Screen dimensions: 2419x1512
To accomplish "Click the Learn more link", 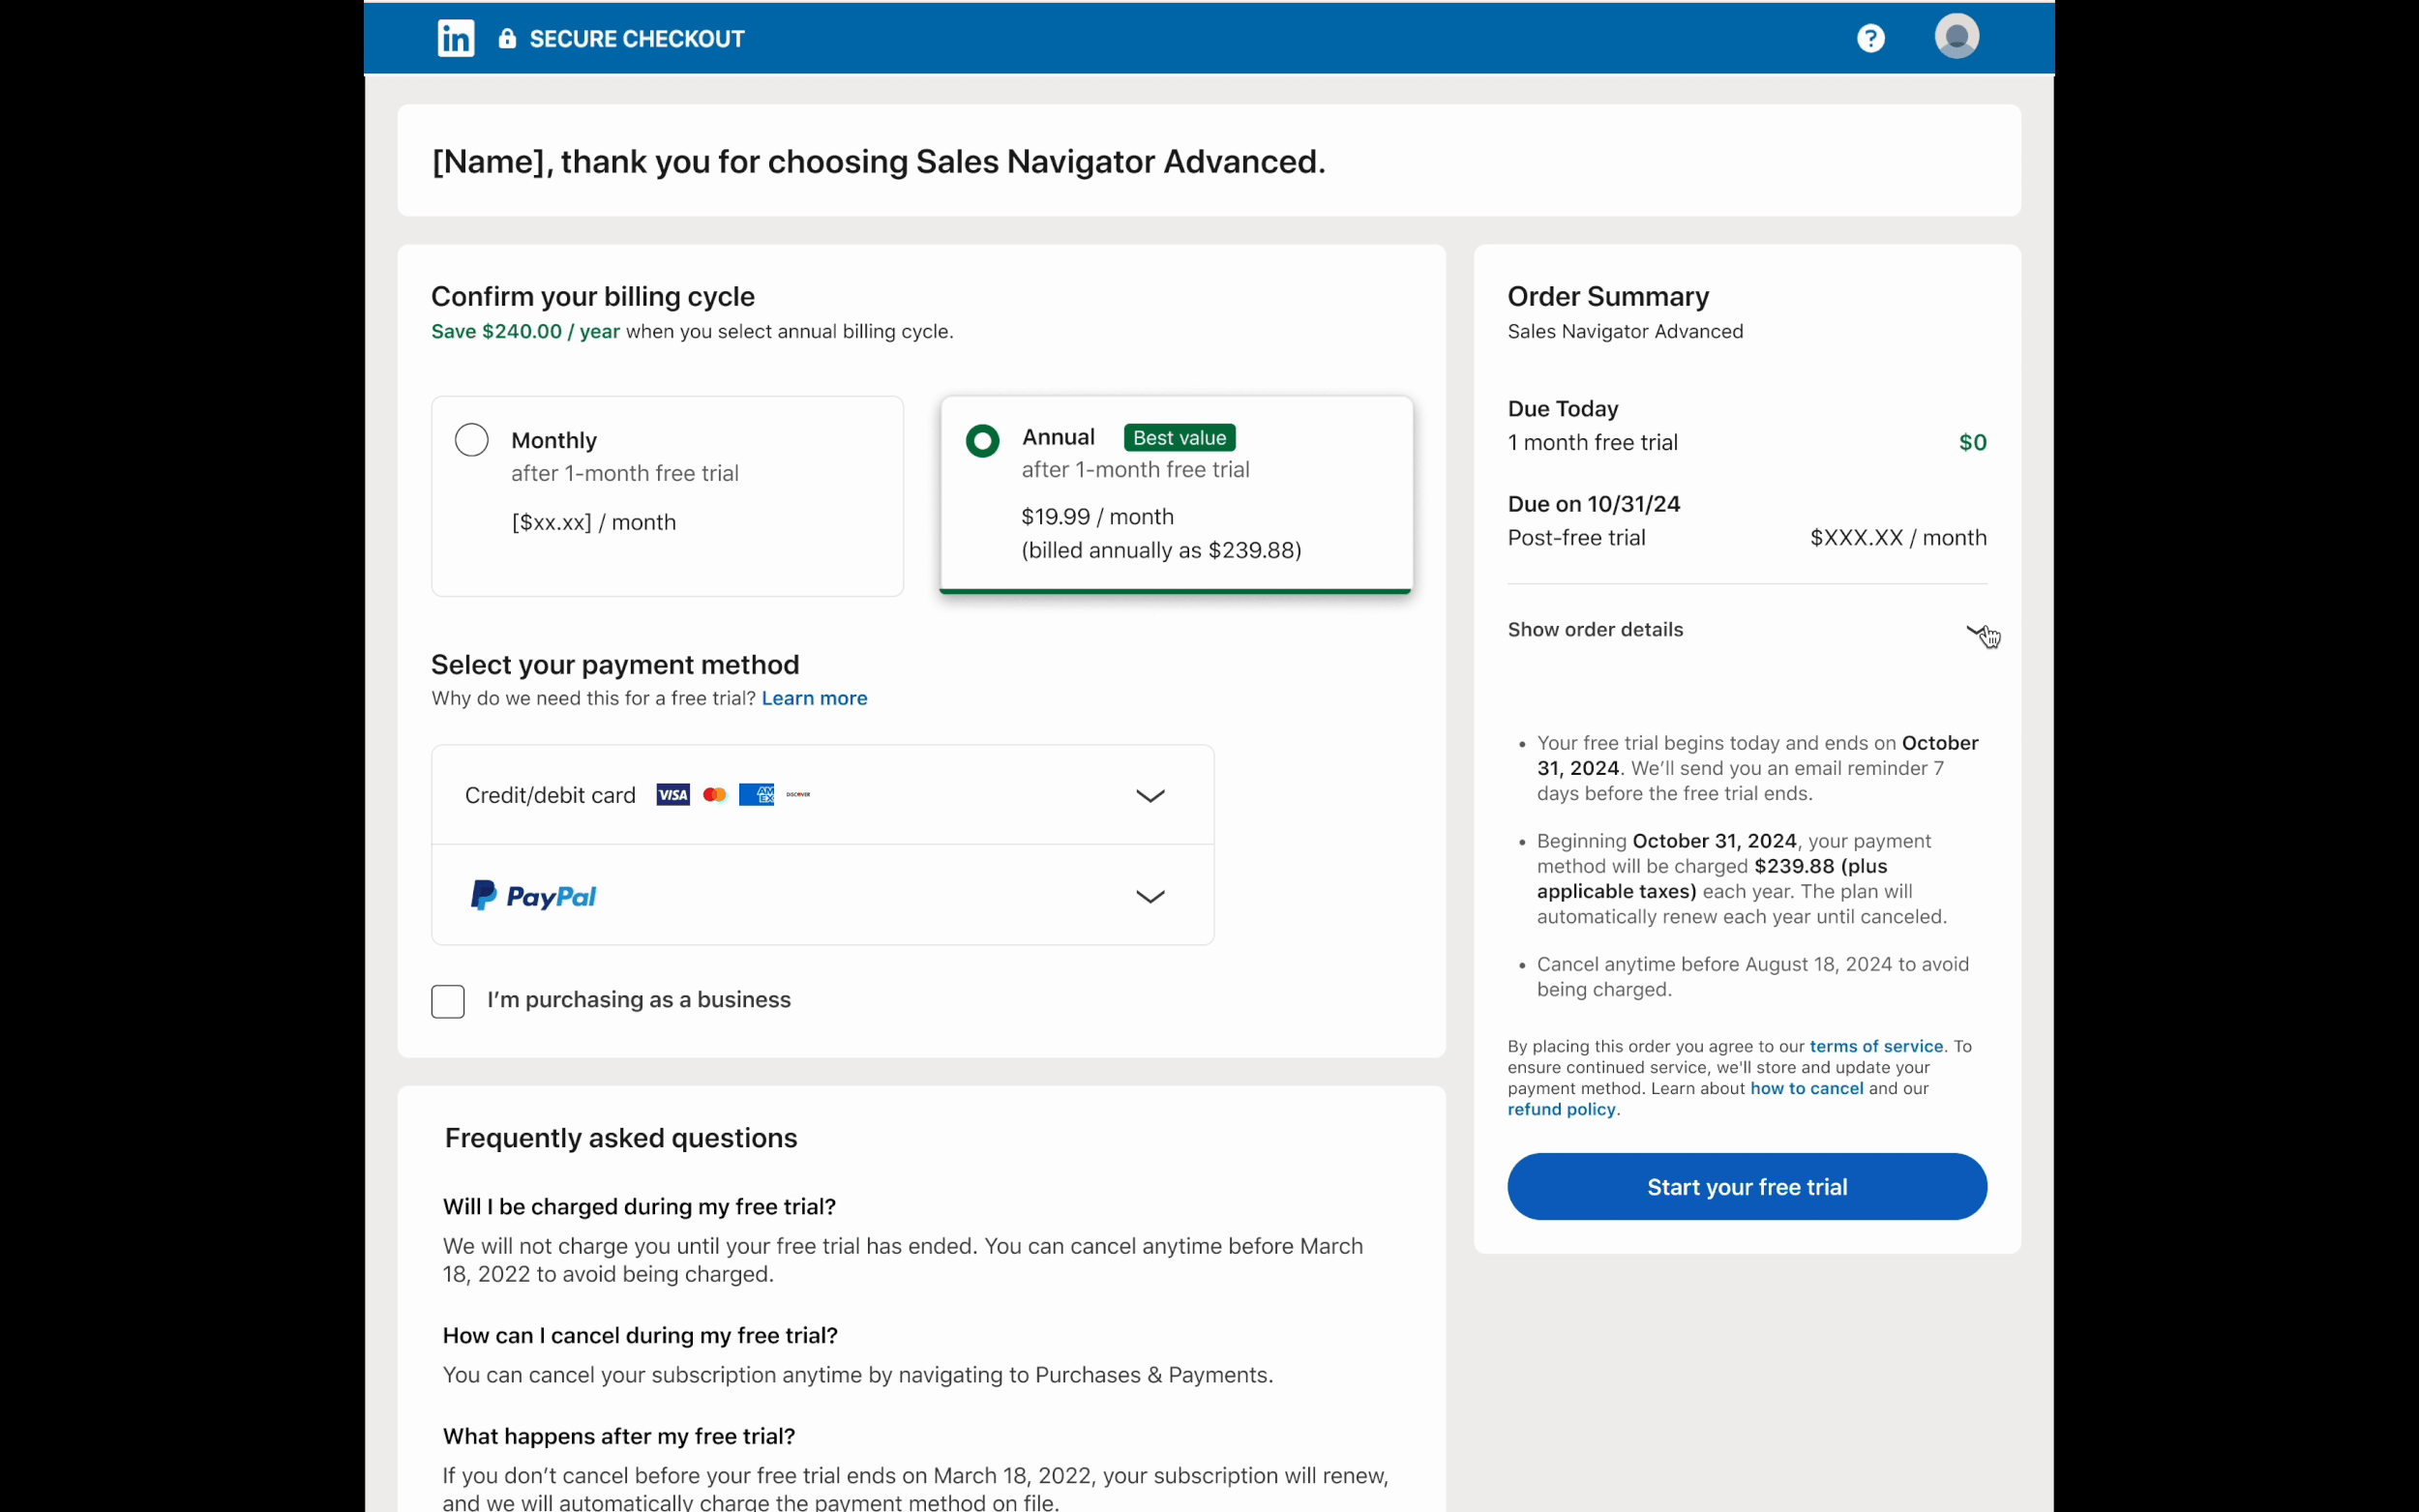I will point(814,698).
